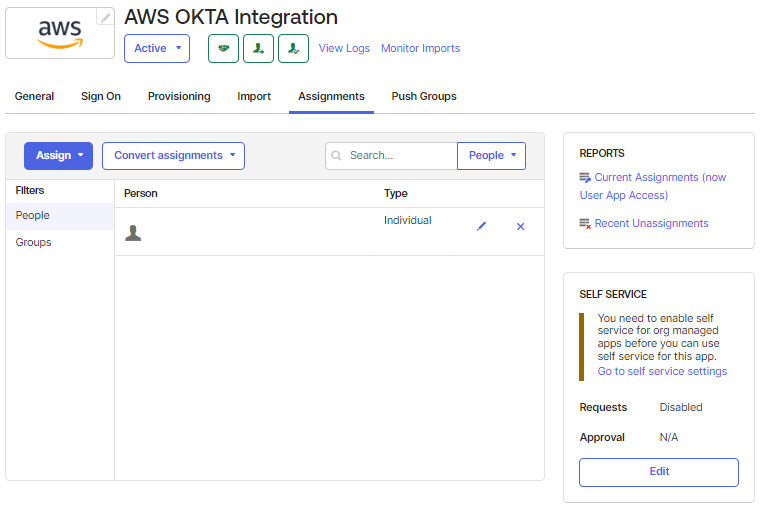Open Monitor Imports link
The width and height of the screenshot is (767, 505).
pos(421,48)
